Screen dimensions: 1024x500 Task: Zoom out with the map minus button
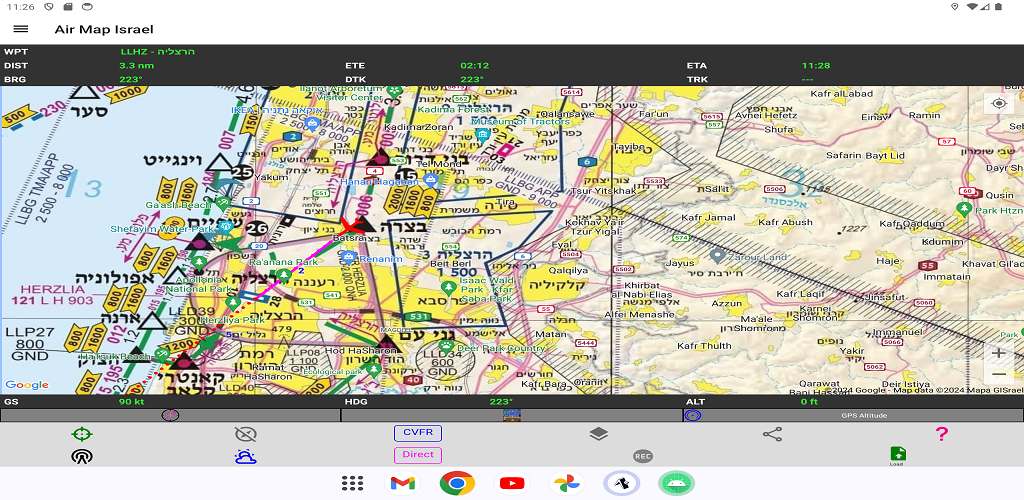click(999, 374)
